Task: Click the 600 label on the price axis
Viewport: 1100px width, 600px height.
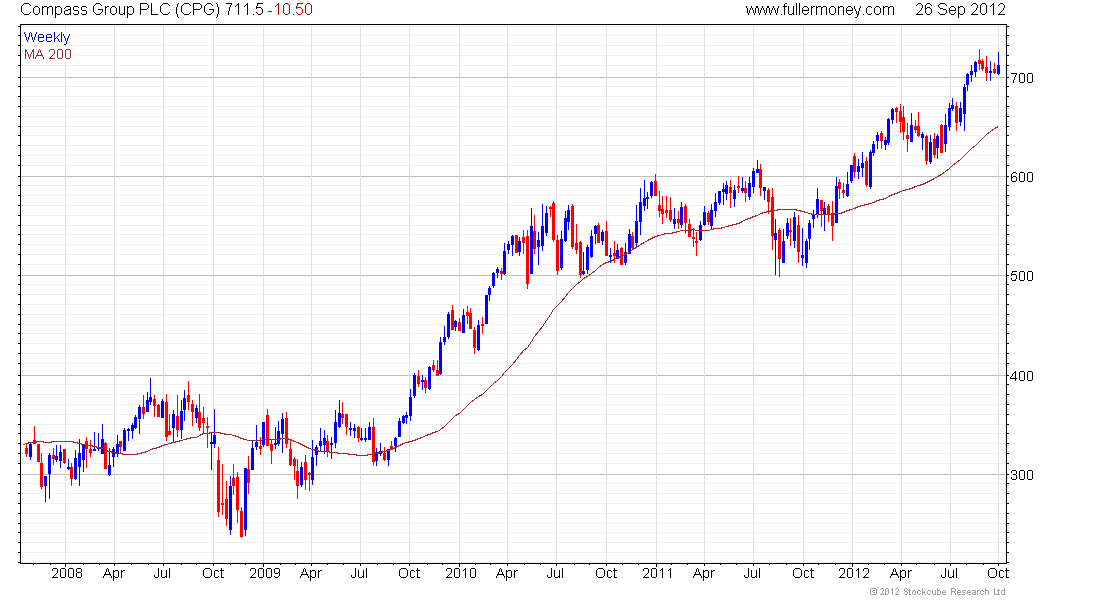Action: point(1021,178)
